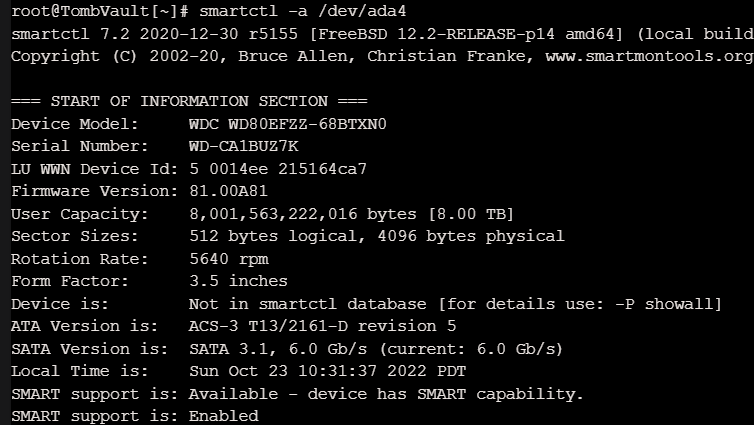Click the firmware version 81.00A81
The width and height of the screenshot is (754, 425).
pyautogui.click(x=228, y=191)
